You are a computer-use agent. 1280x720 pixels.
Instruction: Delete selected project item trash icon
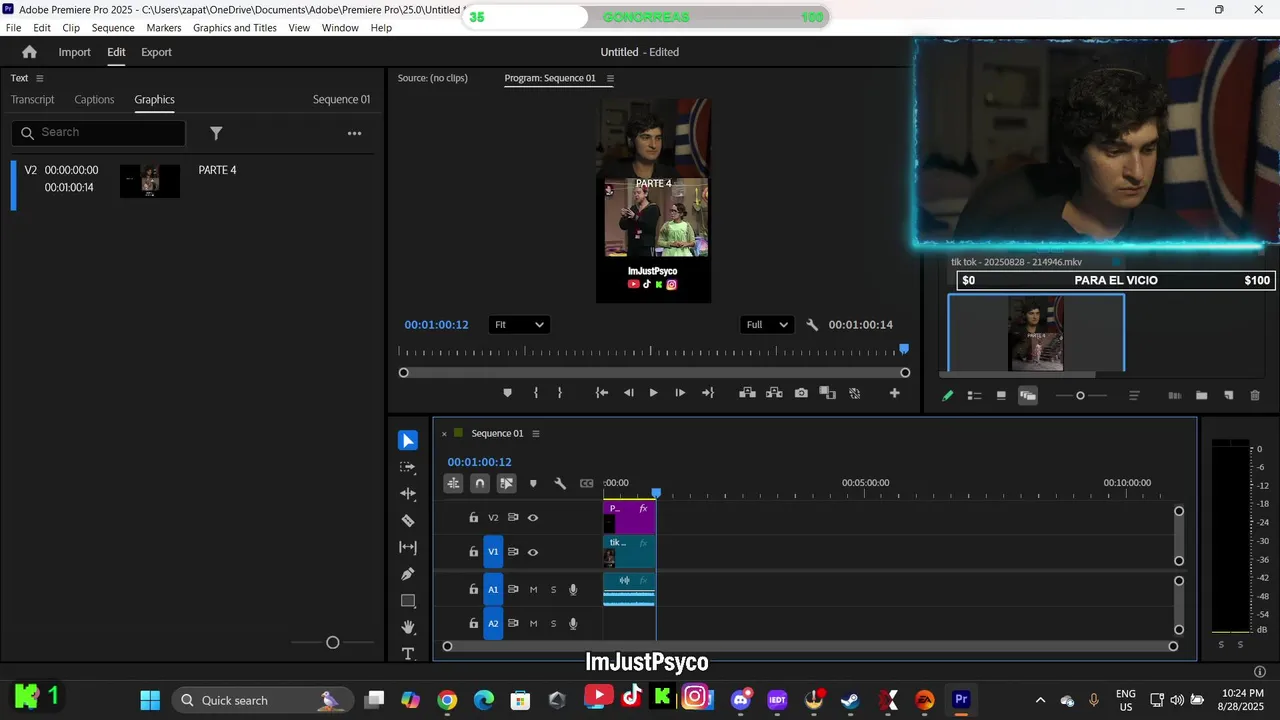(x=1255, y=396)
